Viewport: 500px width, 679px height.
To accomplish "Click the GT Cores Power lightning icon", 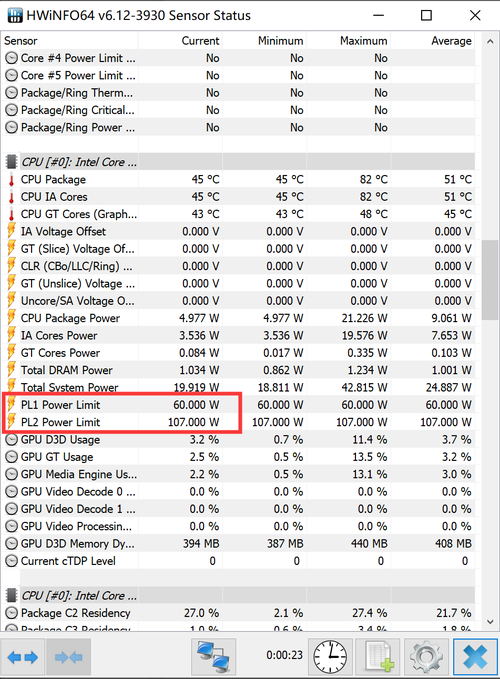I will click(x=11, y=352).
